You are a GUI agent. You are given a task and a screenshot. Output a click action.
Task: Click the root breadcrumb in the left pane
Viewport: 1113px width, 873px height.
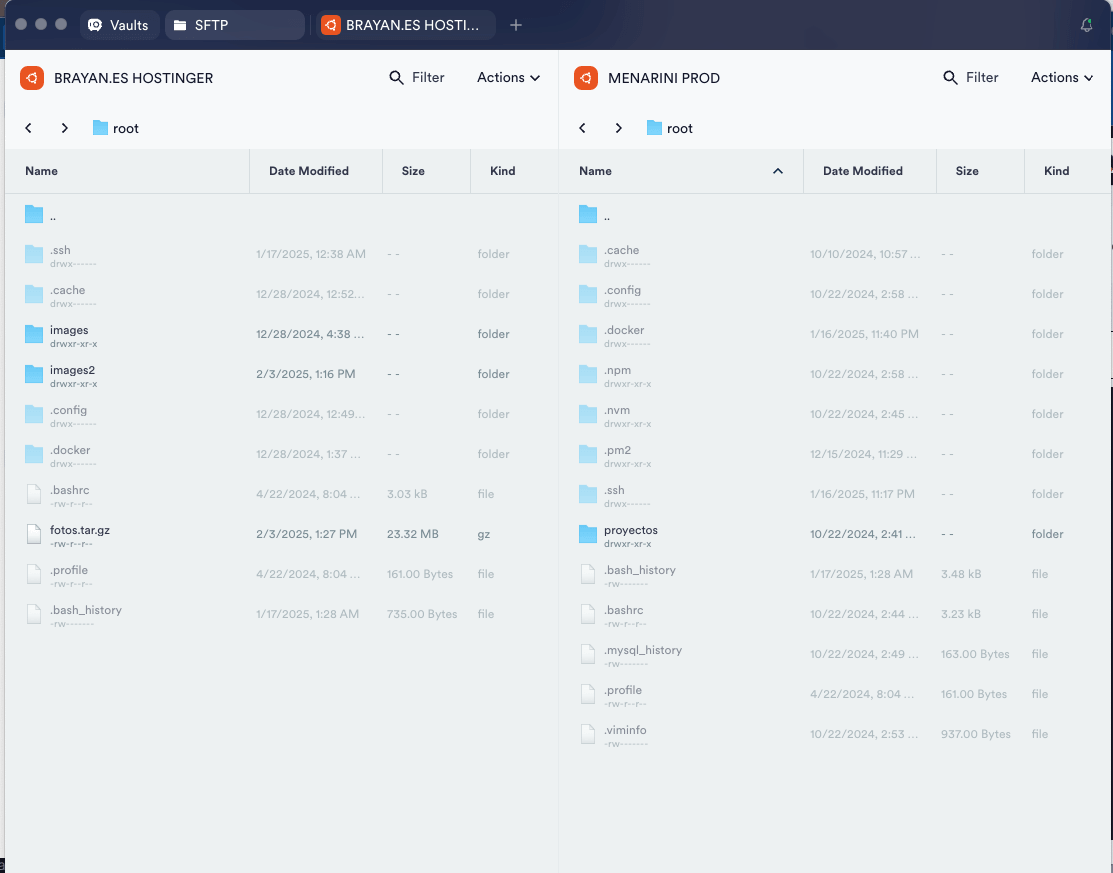tap(116, 128)
